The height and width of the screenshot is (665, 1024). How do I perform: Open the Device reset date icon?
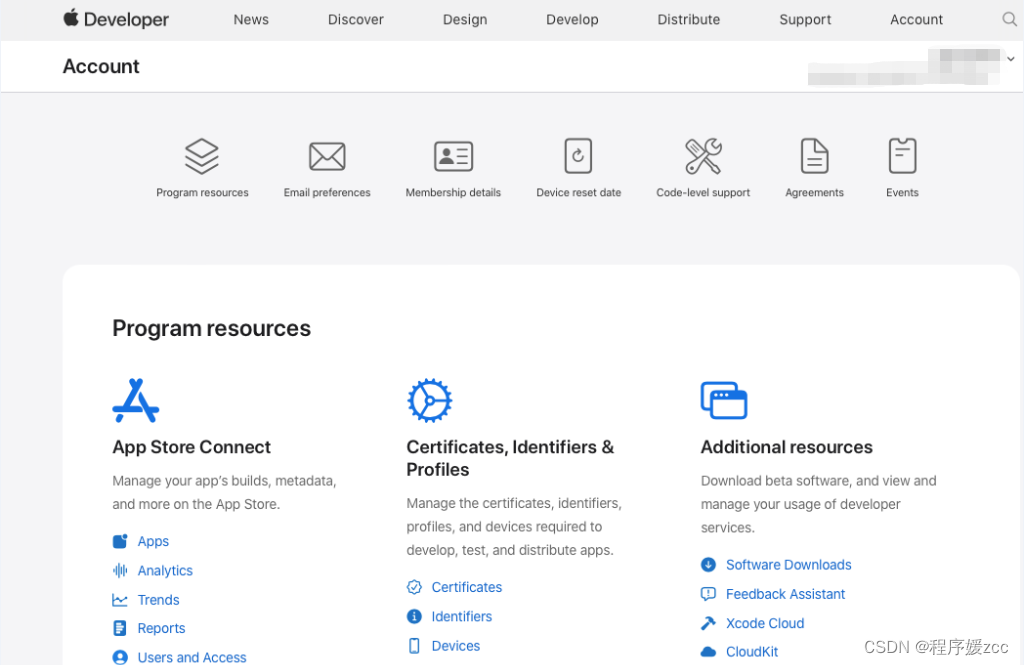click(x=578, y=155)
